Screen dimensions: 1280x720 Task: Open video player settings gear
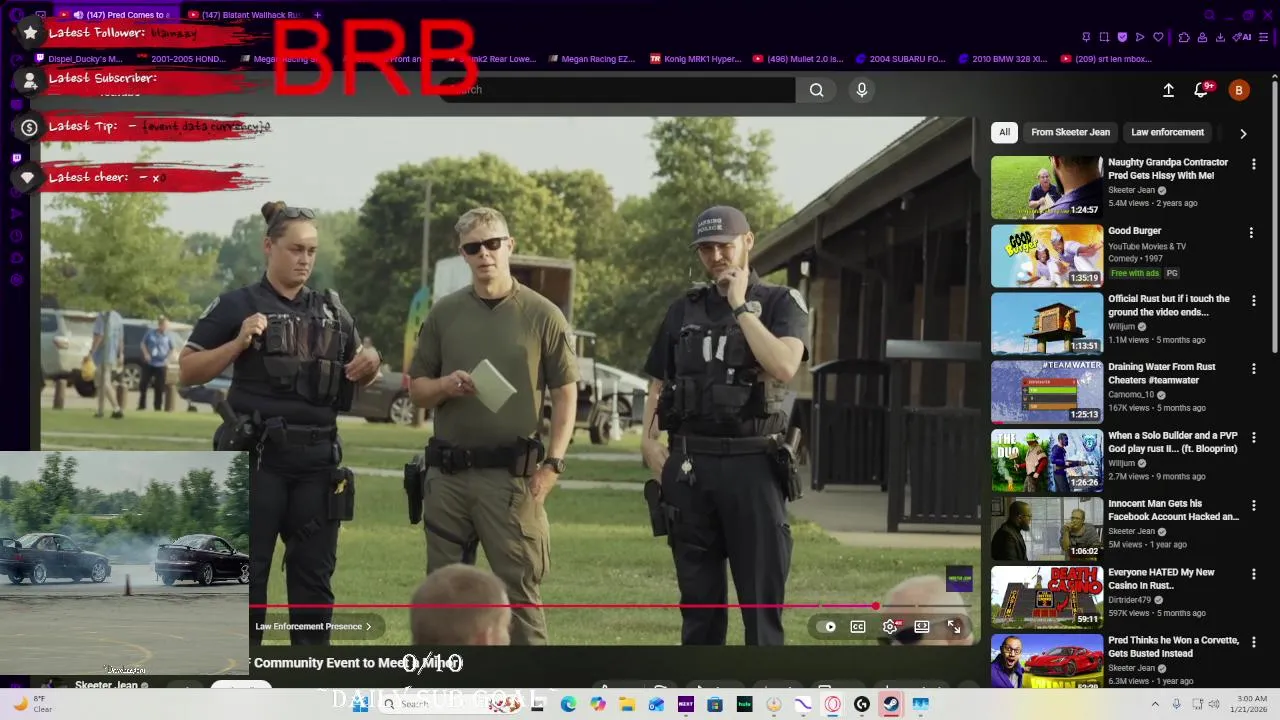(x=890, y=627)
